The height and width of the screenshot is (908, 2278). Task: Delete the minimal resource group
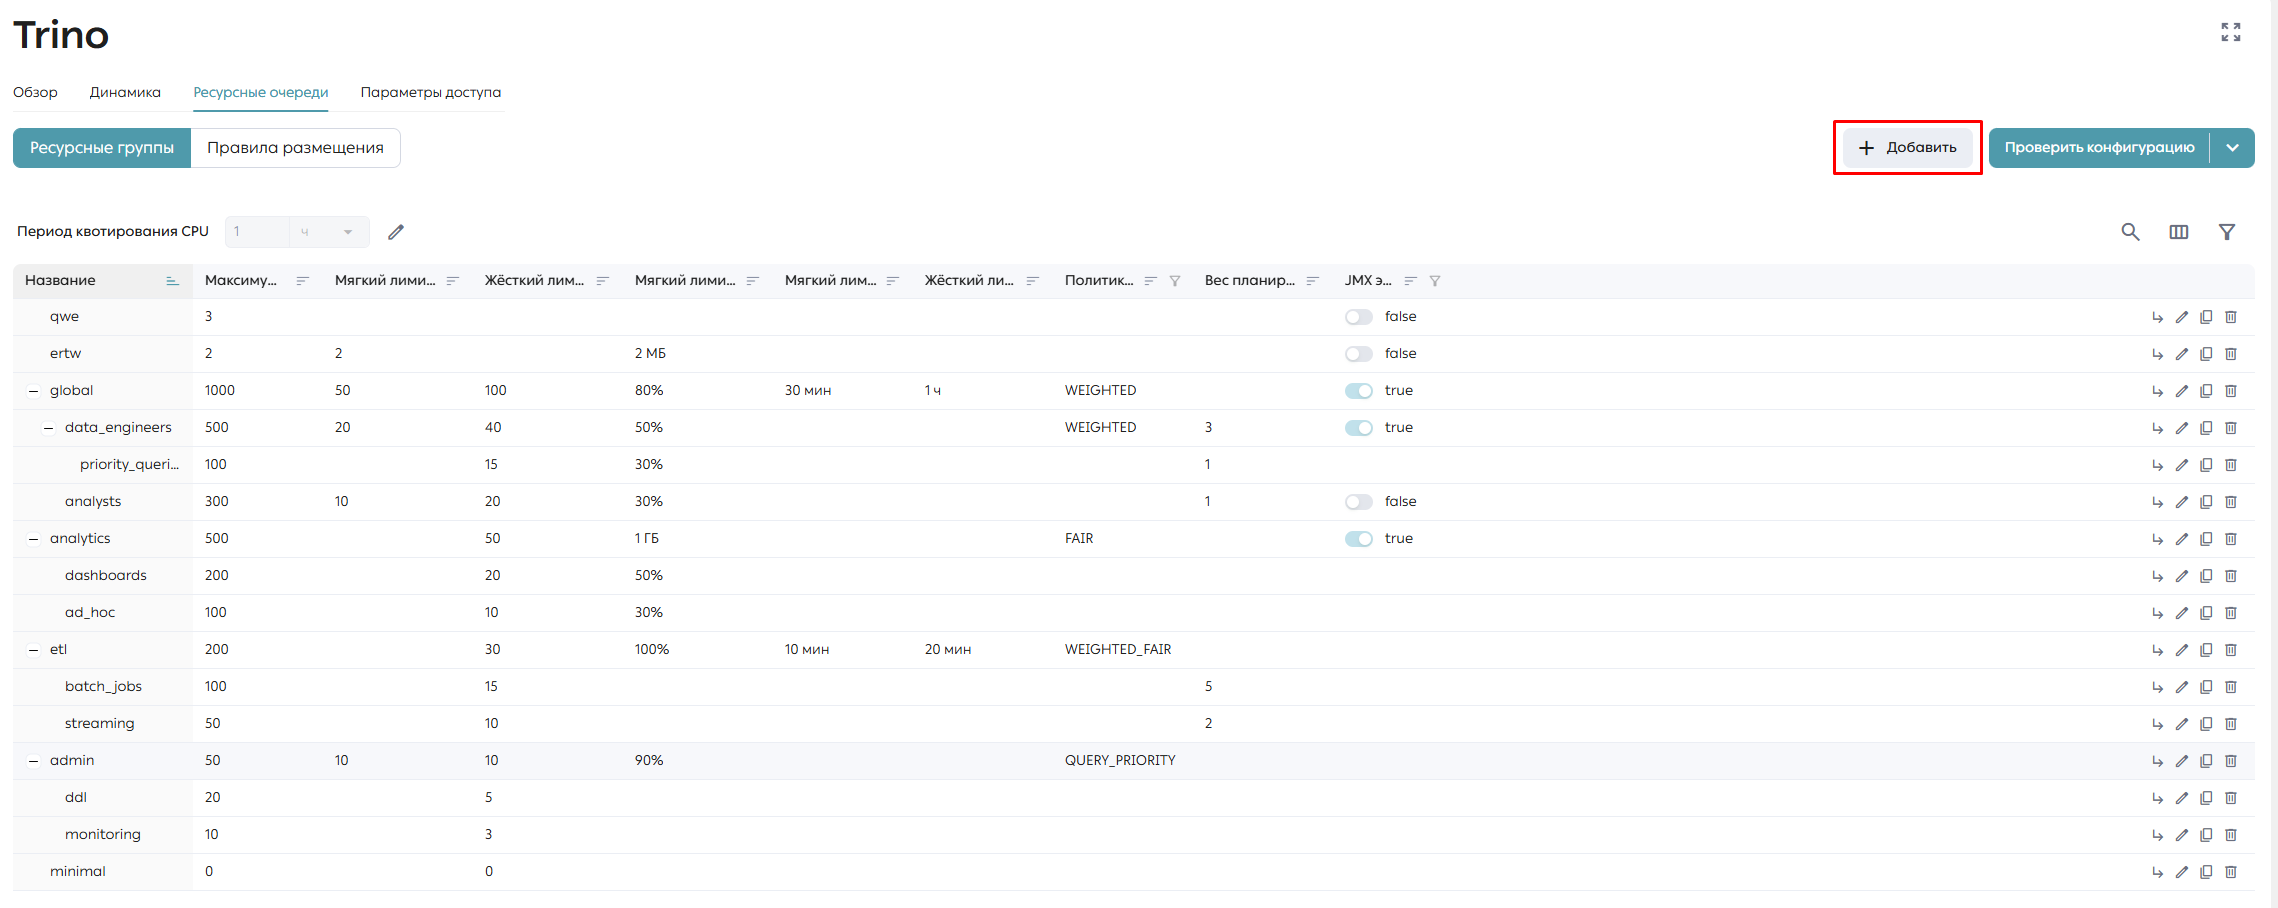[2230, 872]
